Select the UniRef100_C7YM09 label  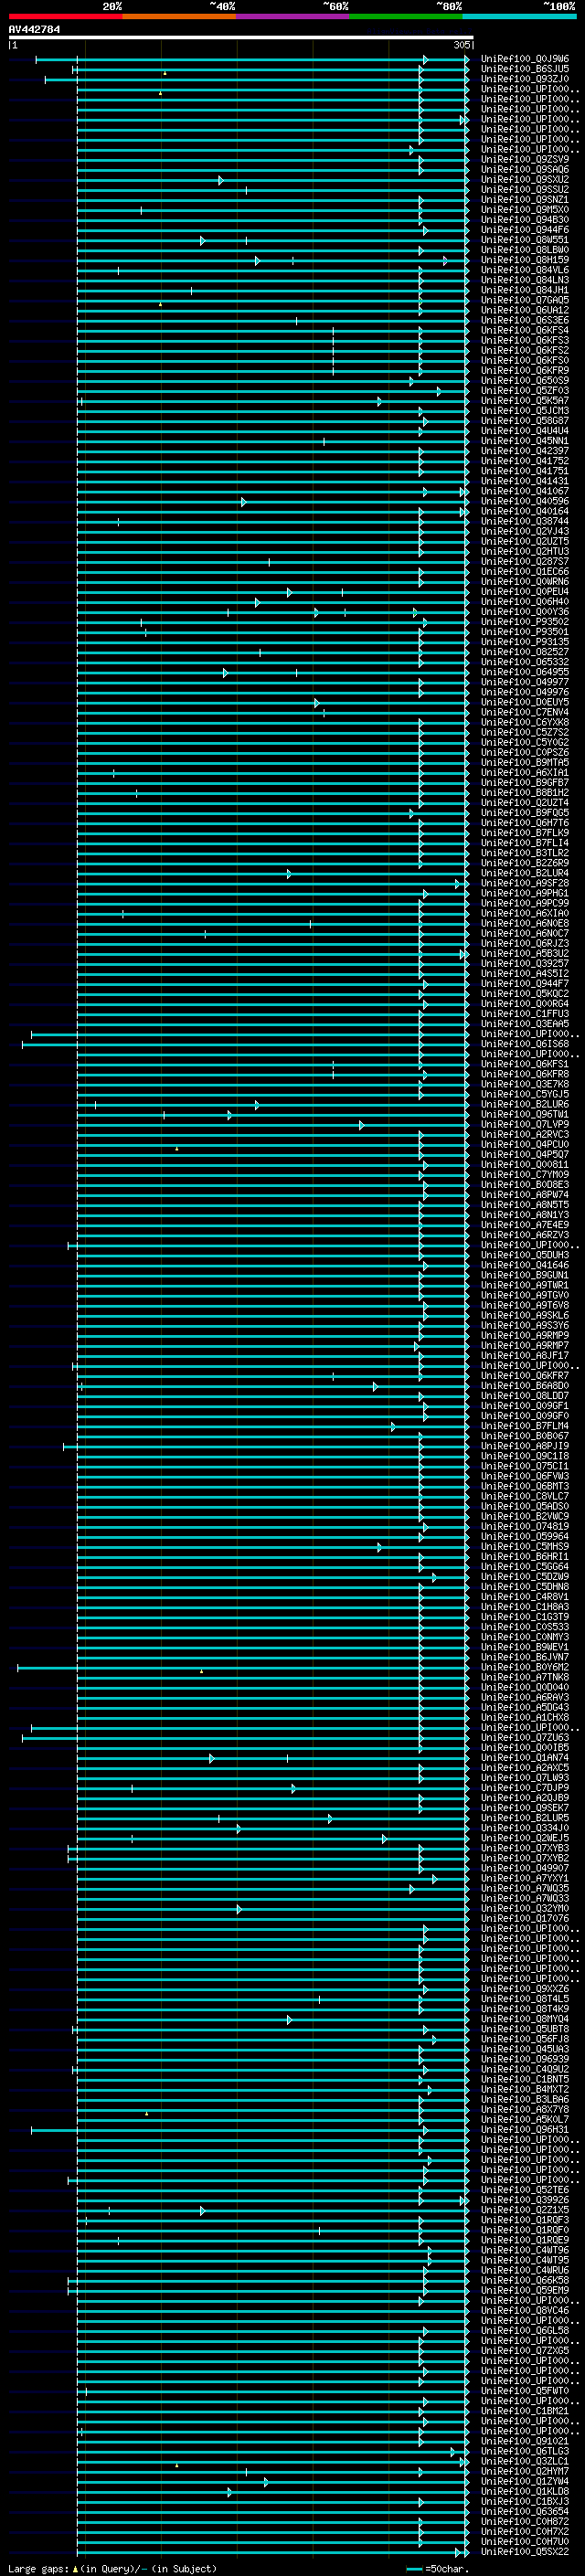(525, 1175)
